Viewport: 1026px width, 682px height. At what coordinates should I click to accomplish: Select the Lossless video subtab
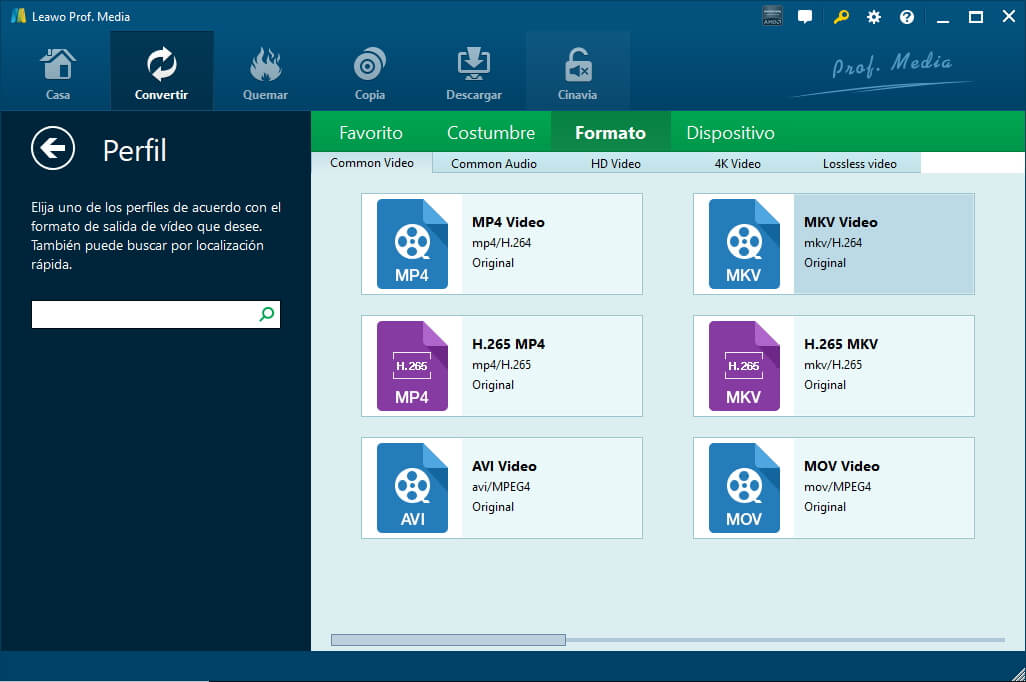pos(860,164)
